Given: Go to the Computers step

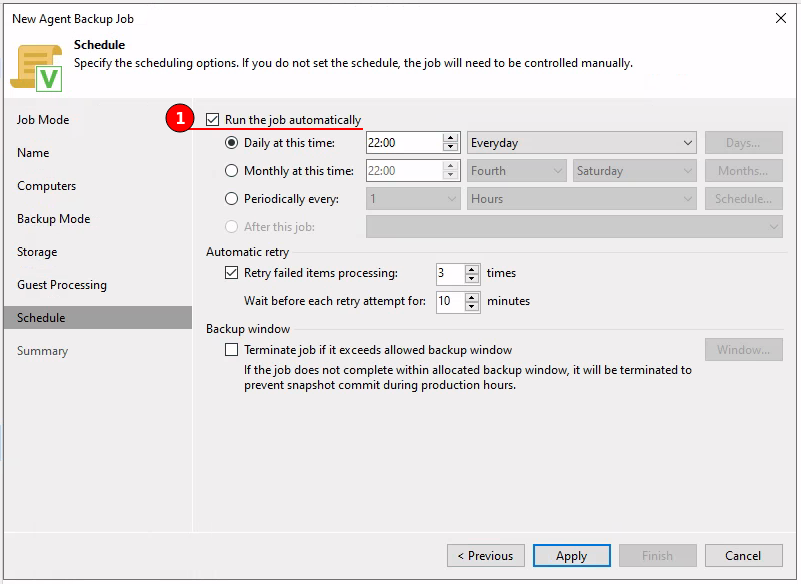Looking at the screenshot, I should (x=46, y=186).
